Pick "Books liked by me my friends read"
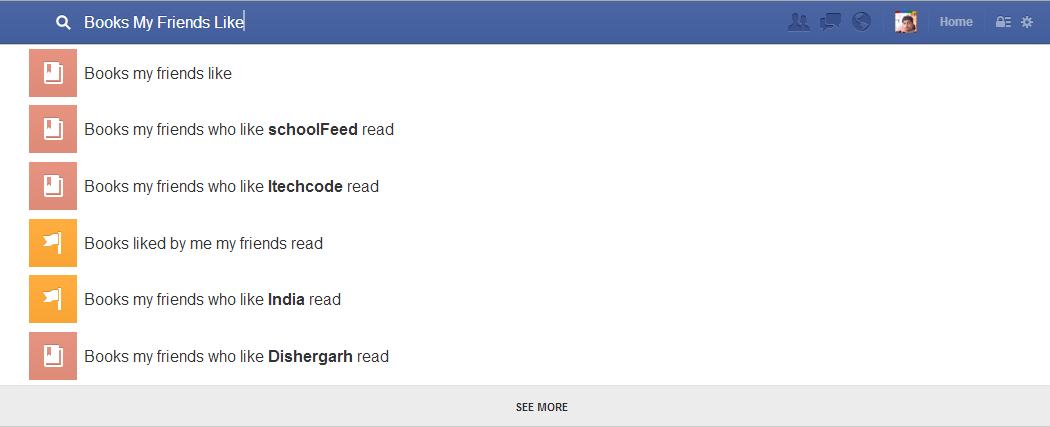The image size is (1050, 427). tap(525, 243)
